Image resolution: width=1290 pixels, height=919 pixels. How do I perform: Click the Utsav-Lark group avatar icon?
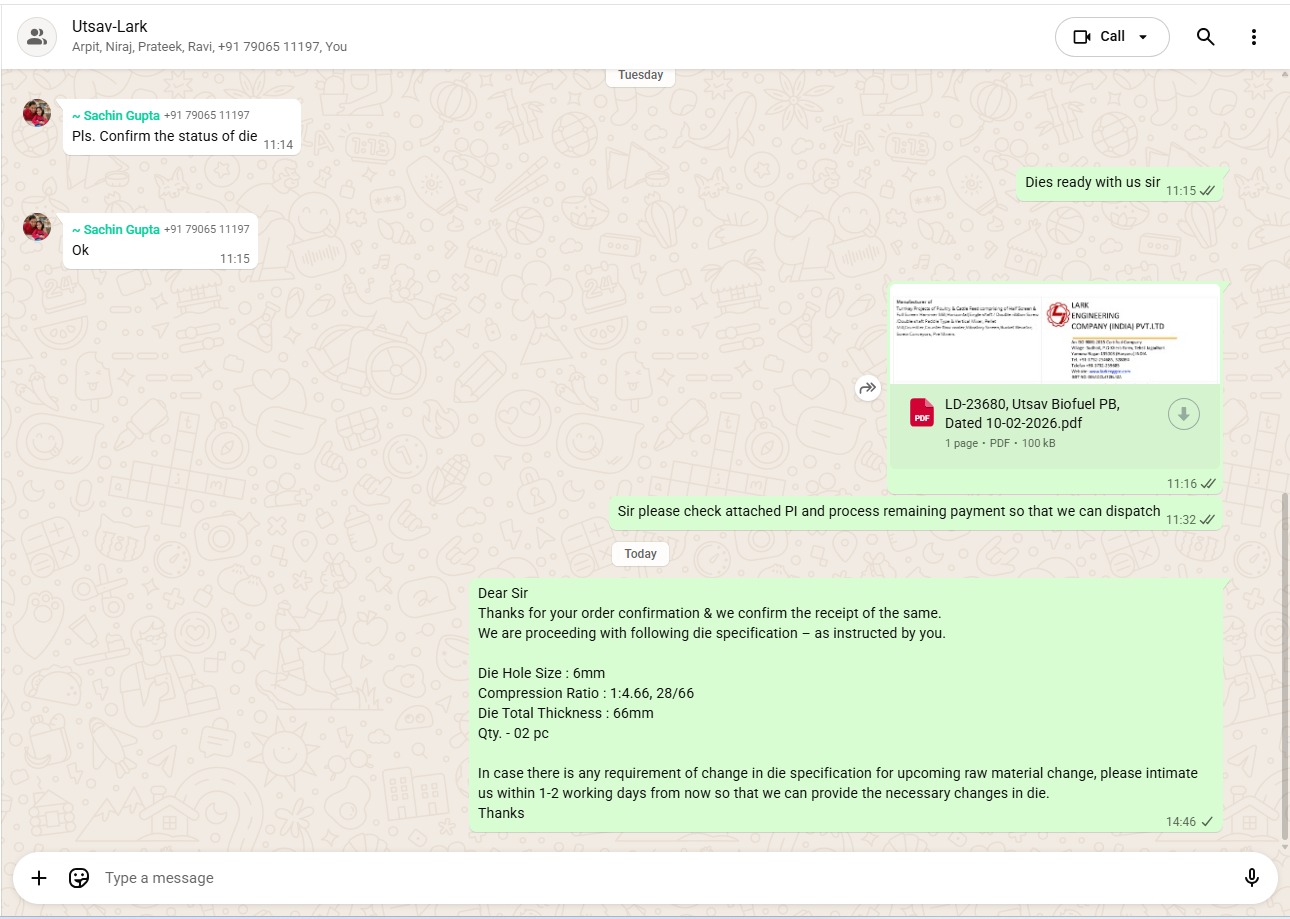click(x=37, y=37)
